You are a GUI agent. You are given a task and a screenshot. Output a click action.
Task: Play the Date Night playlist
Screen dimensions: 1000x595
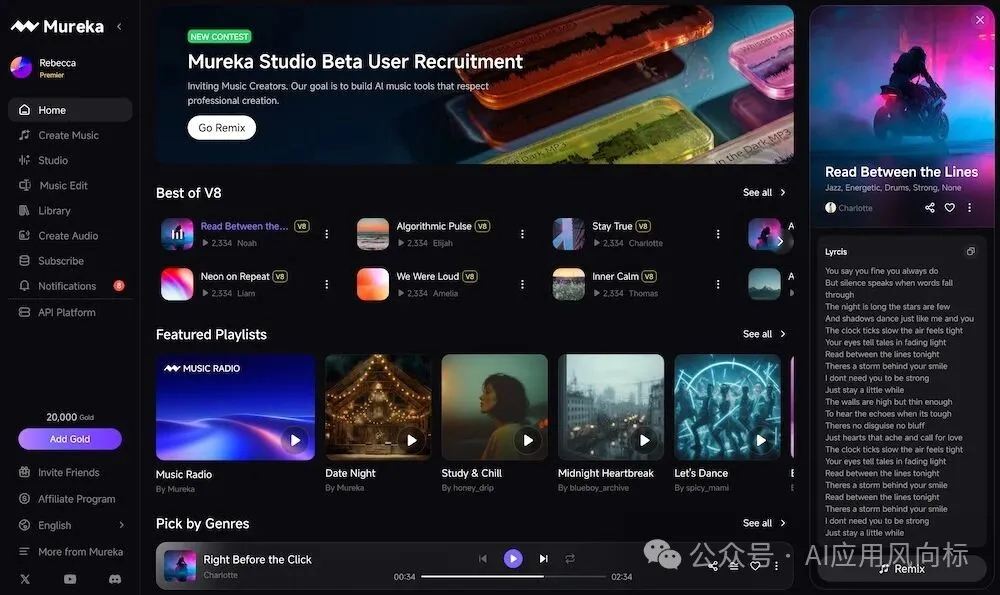click(411, 439)
